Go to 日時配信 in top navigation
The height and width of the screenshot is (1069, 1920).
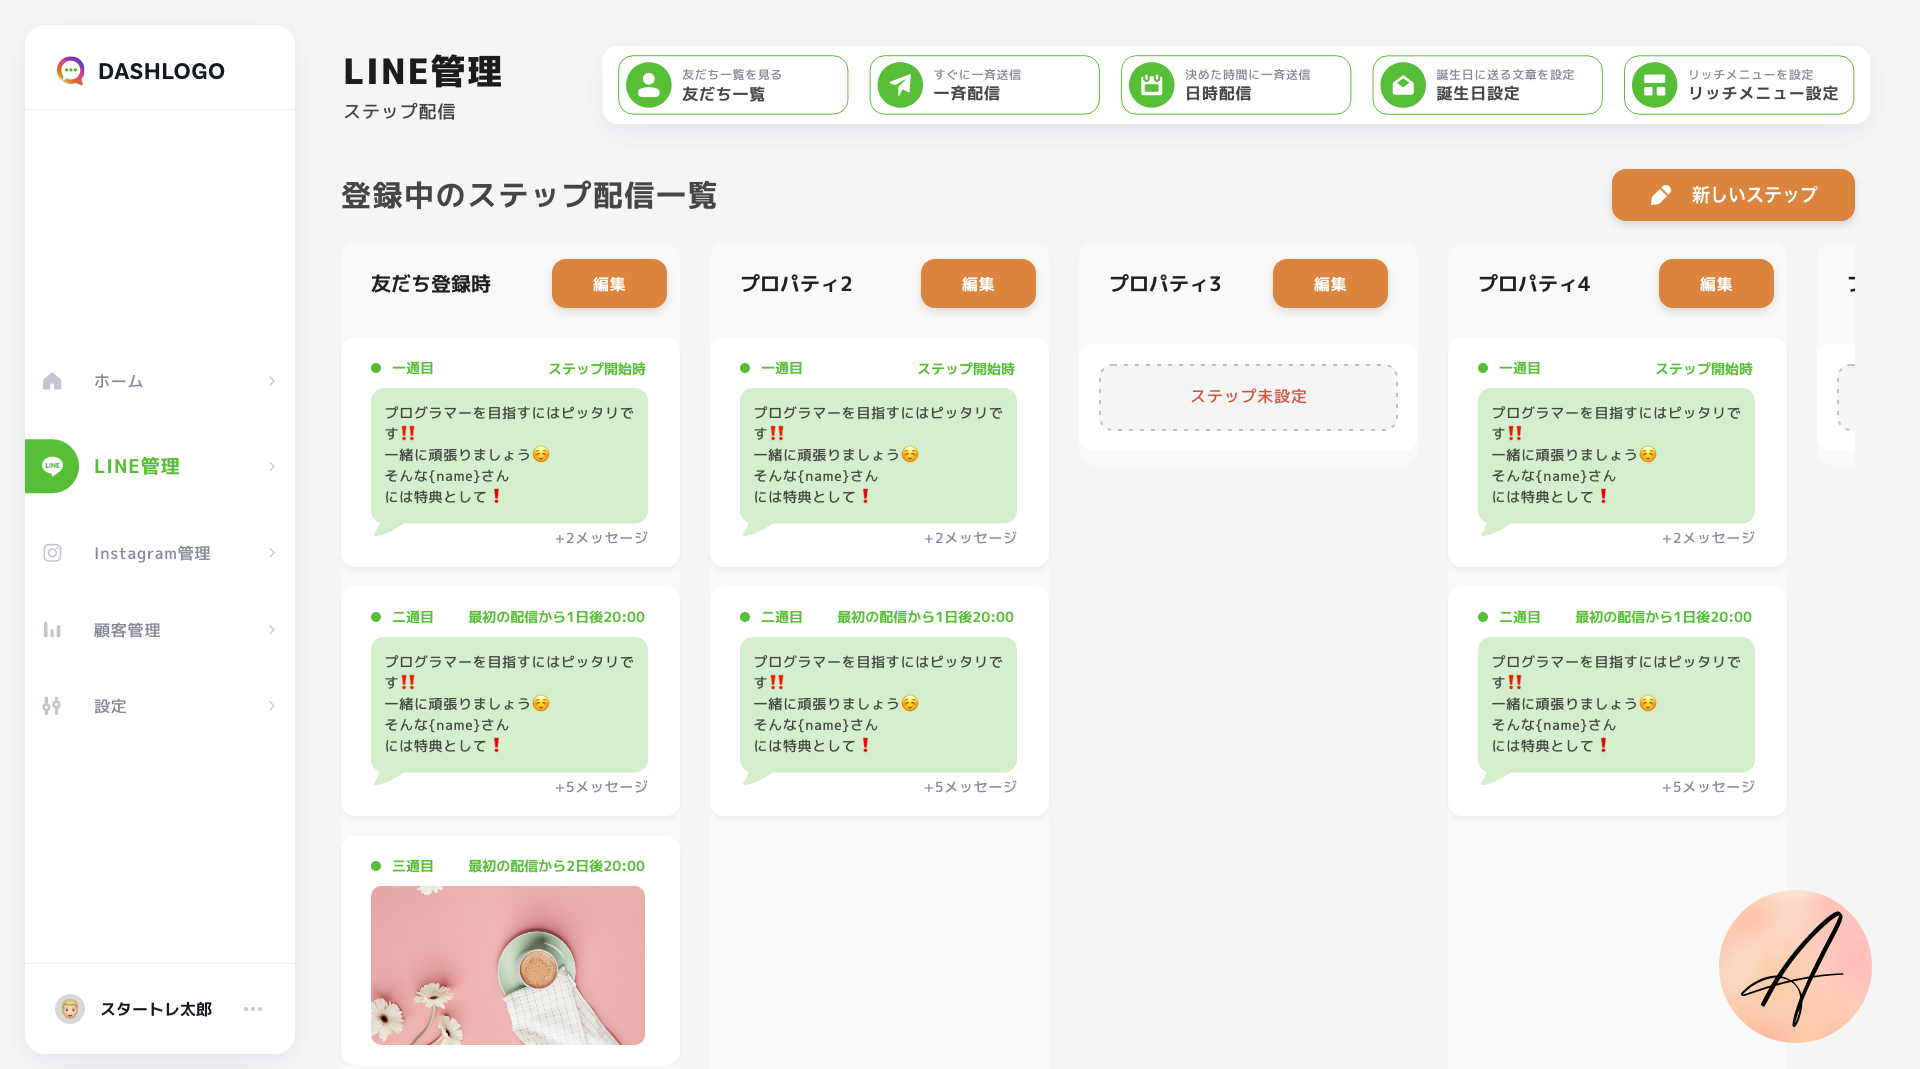1236,85
